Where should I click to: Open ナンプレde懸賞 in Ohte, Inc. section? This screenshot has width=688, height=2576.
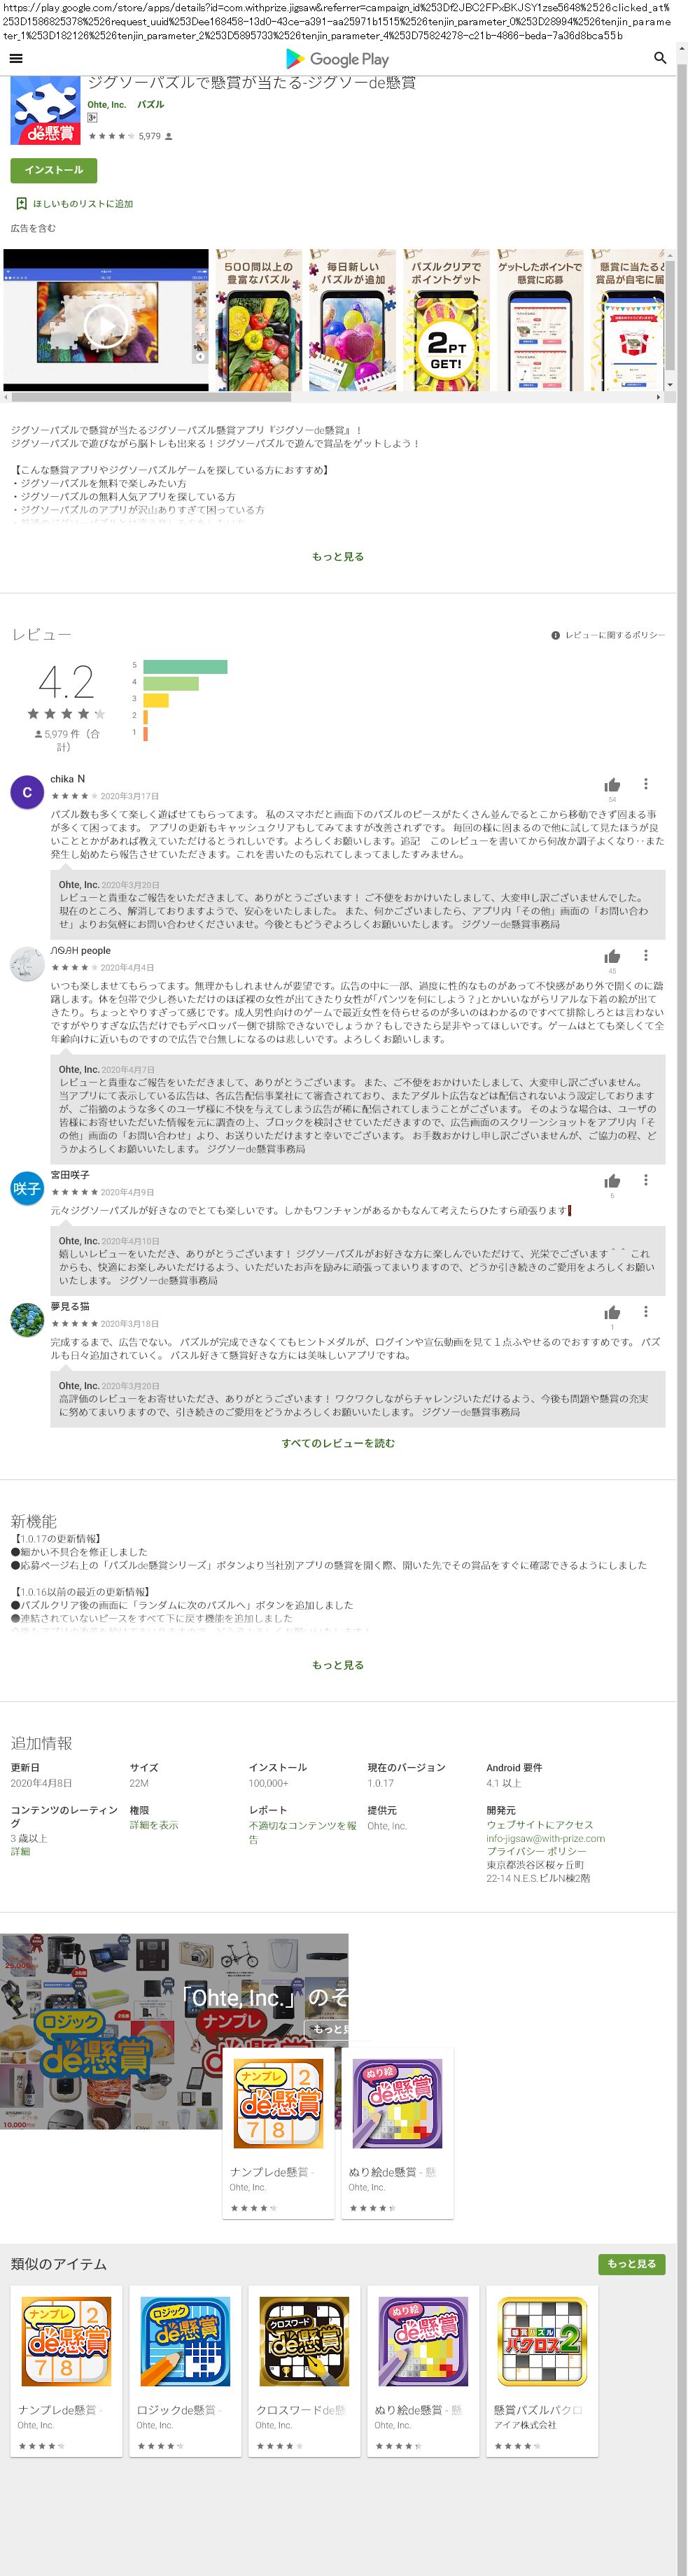pyautogui.click(x=278, y=2132)
